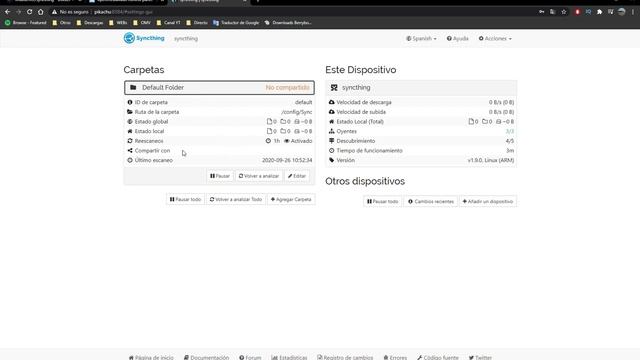640x360 pixels.
Task: Click Pausar todo under the folders list
Action: [x=185, y=199]
